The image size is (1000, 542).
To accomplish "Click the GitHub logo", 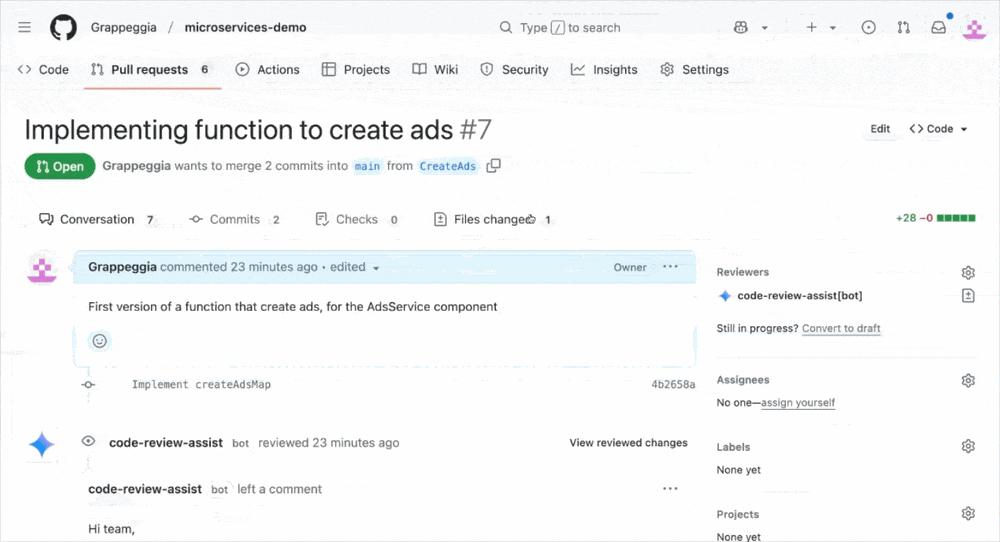I will [x=63, y=27].
